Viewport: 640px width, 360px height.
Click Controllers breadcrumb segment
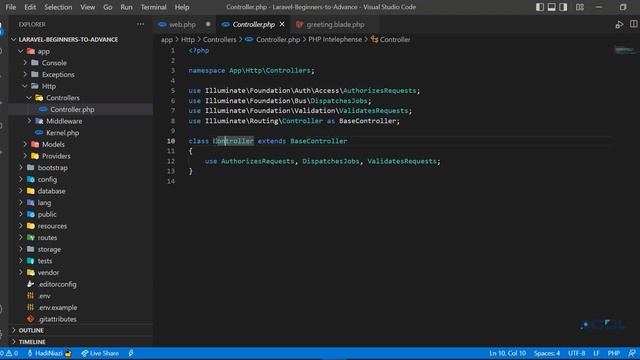(220, 40)
